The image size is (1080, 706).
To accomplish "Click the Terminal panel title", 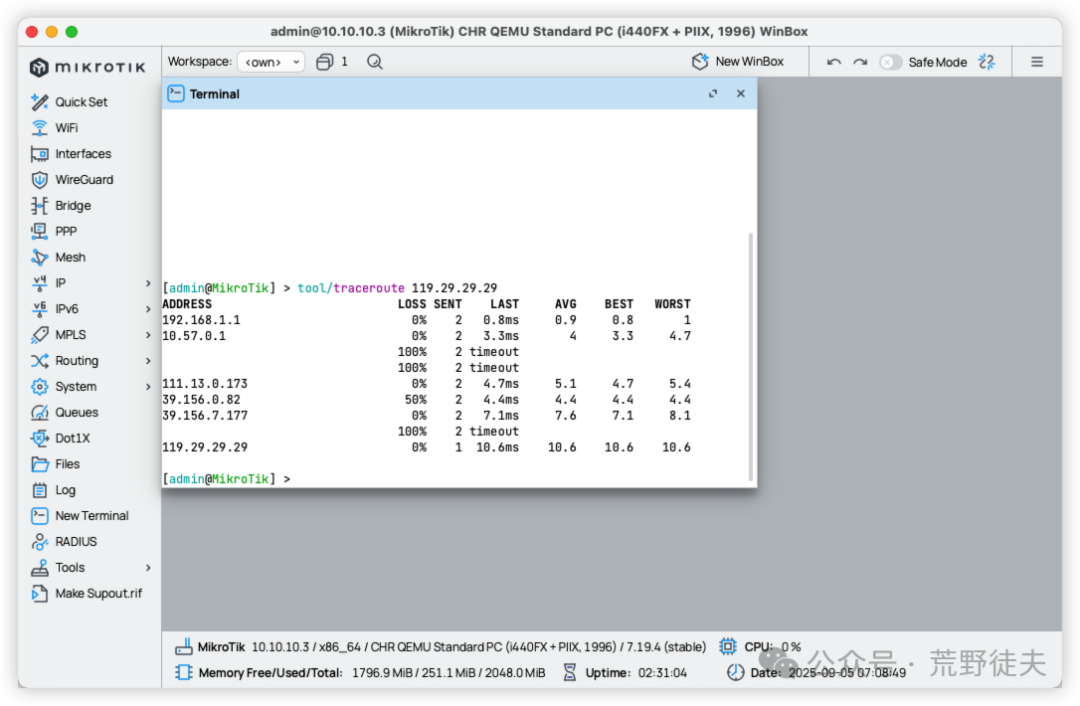I will point(214,94).
